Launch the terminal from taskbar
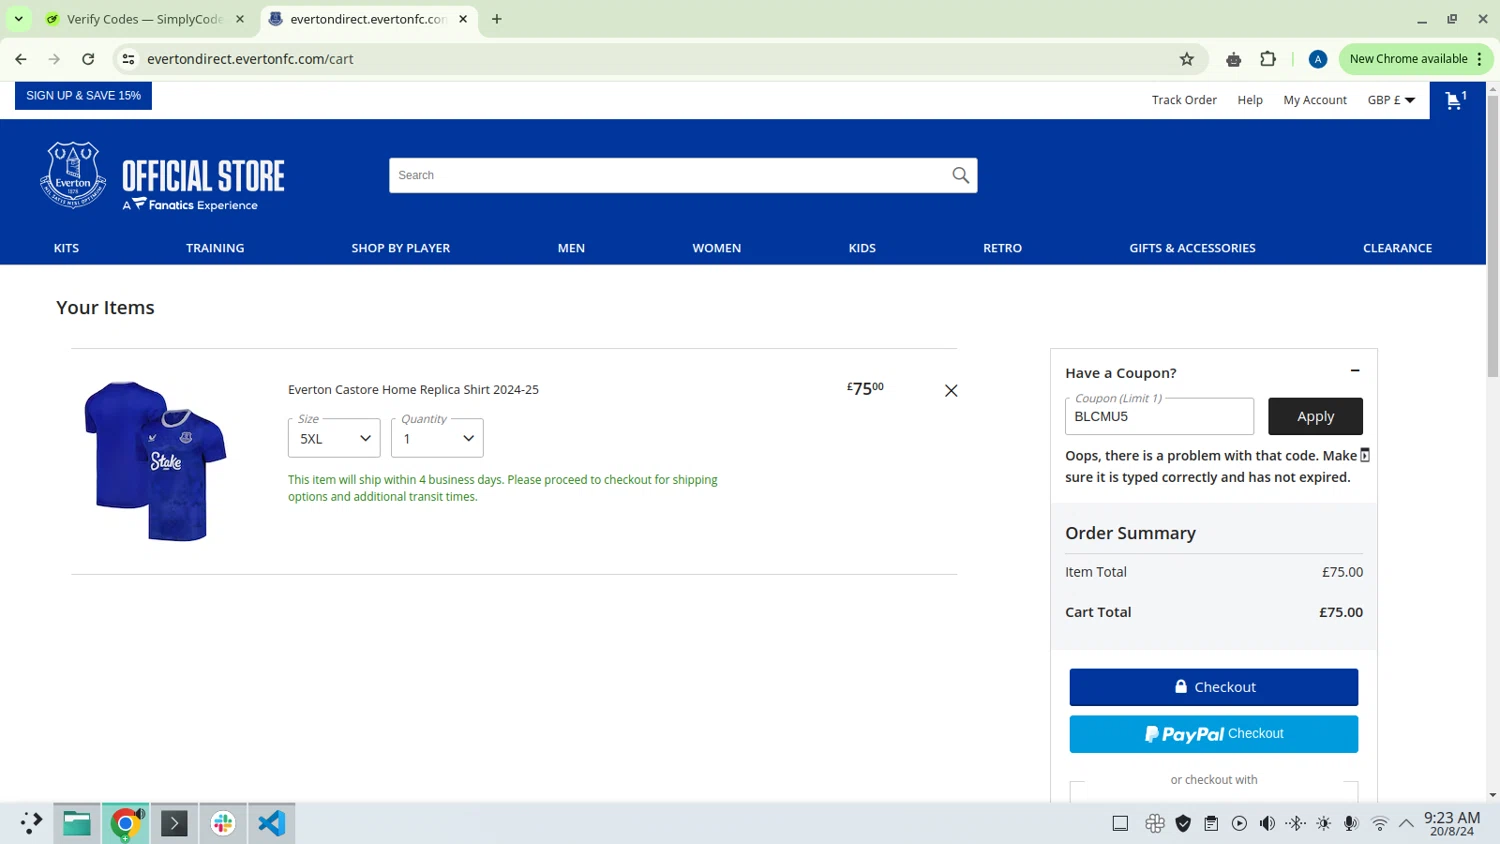Screen dimensions: 1500x844 174,823
